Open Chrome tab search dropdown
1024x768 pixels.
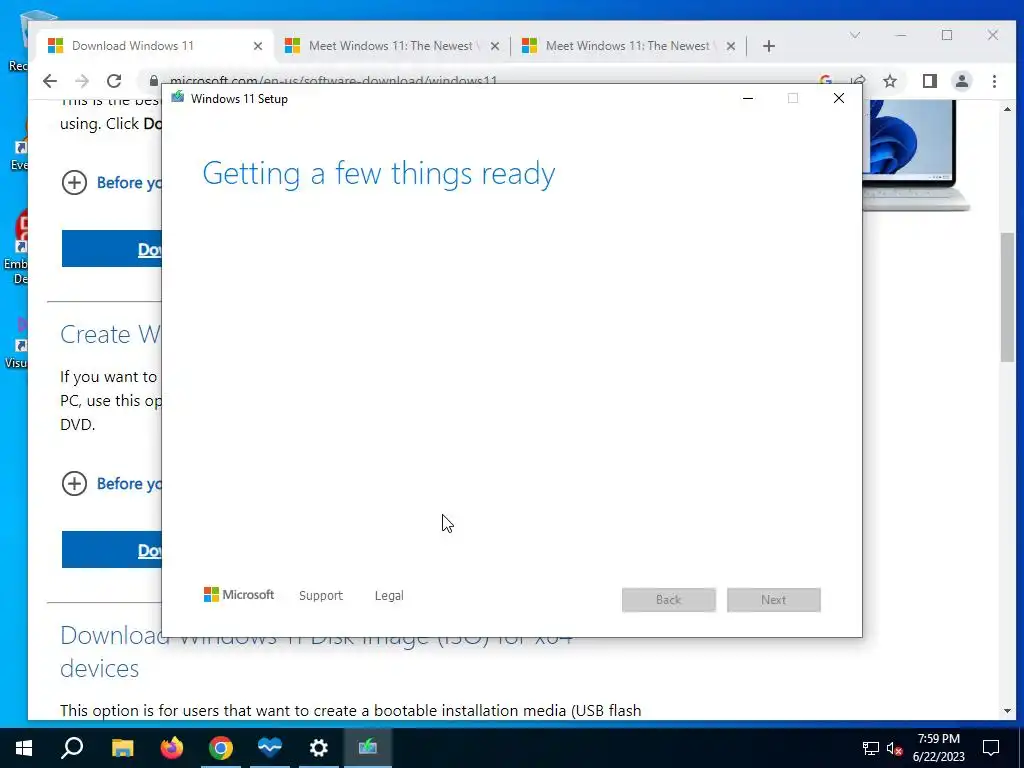[855, 35]
